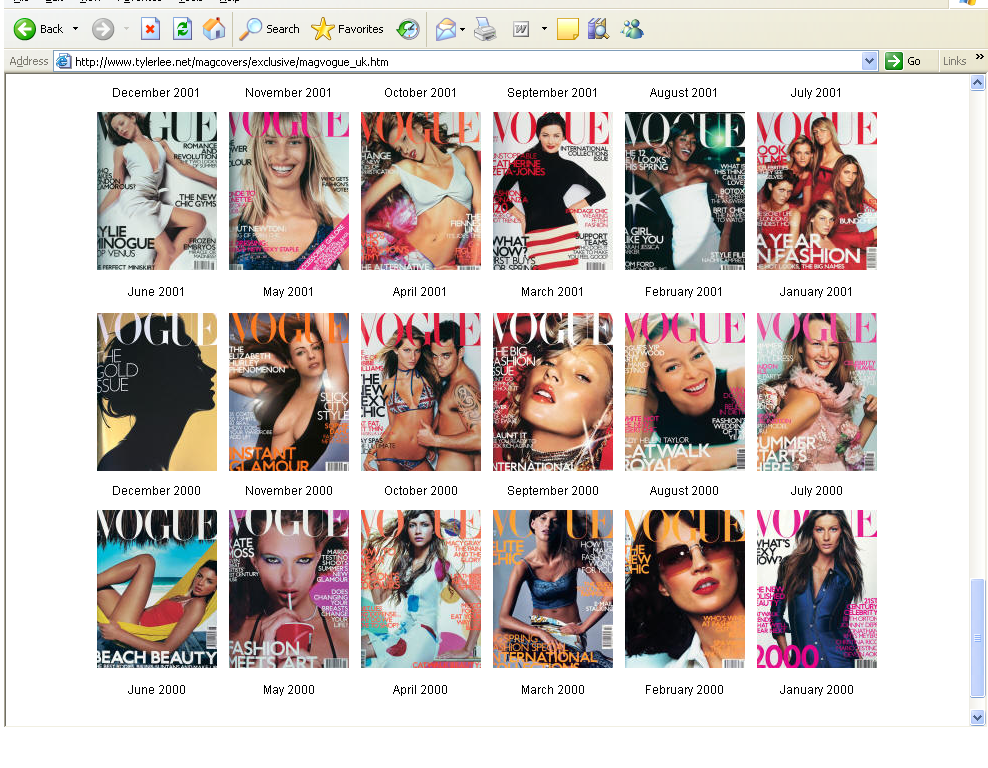Expand the Links toolbar chevron
Screen dimensions: 988x768
point(980,57)
